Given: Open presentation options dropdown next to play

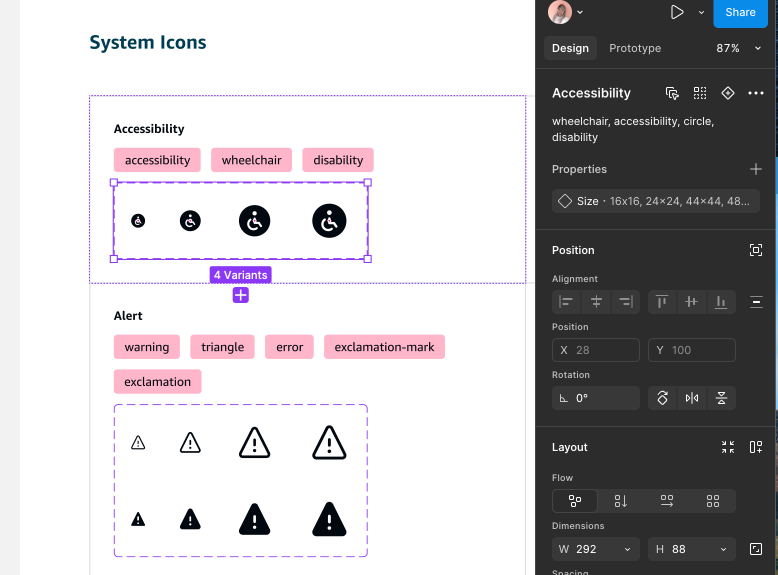Looking at the screenshot, I should [x=701, y=12].
